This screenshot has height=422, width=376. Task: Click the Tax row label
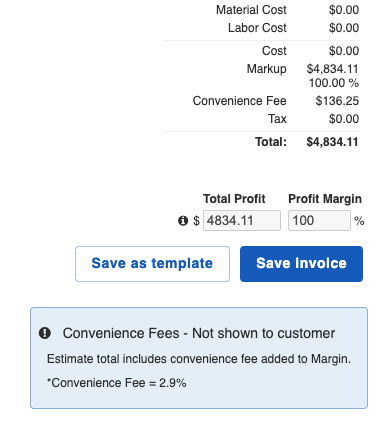point(277,119)
